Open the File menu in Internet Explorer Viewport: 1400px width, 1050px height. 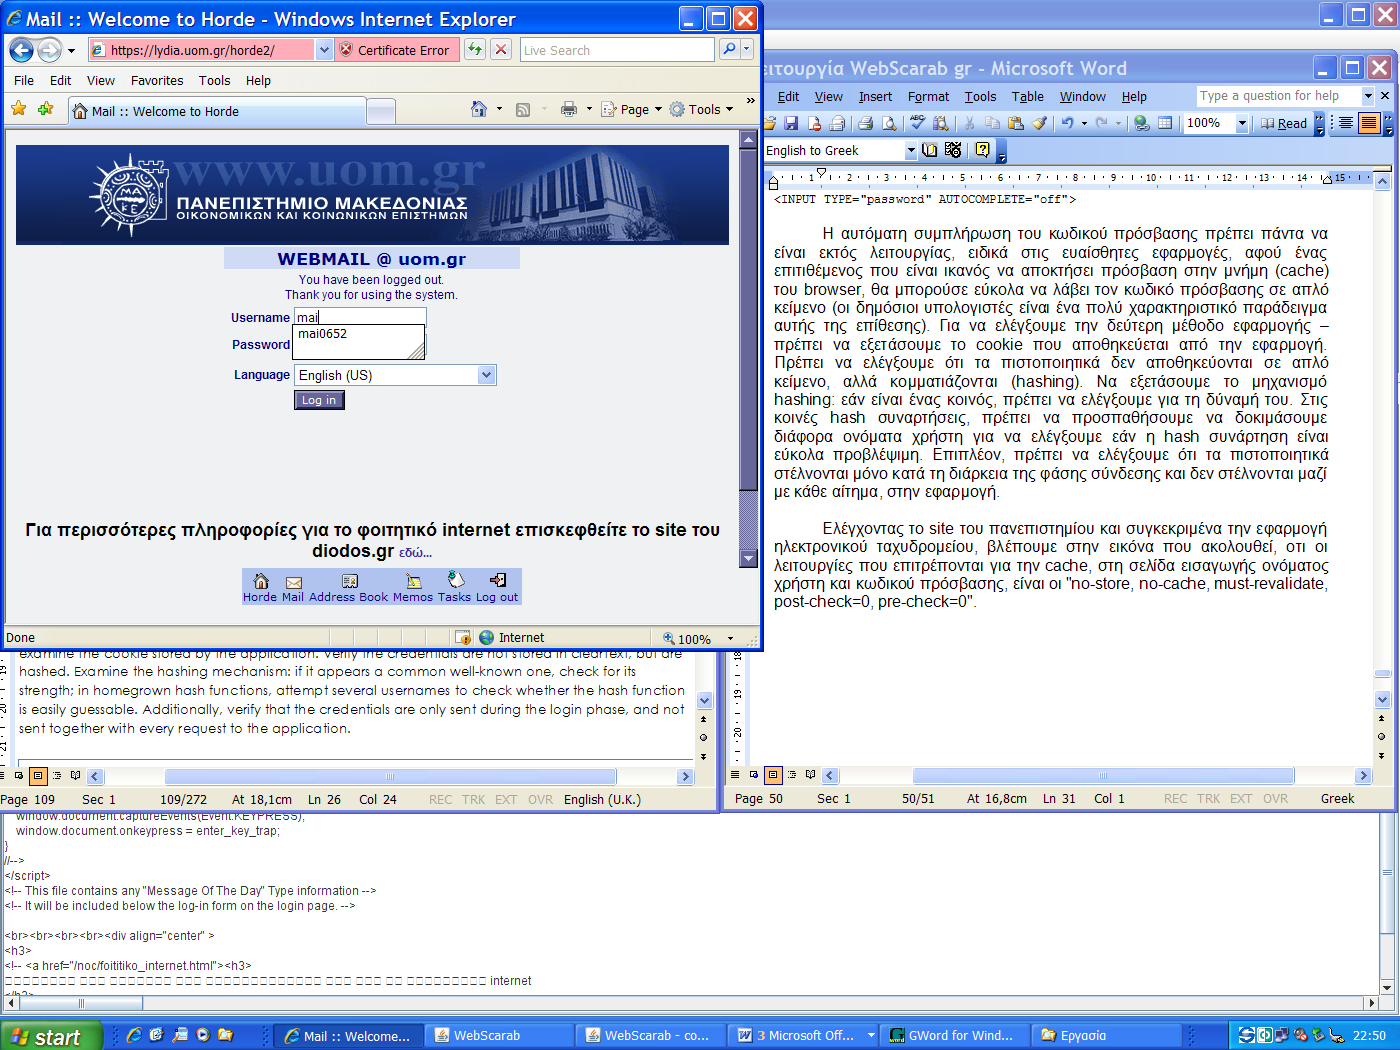pyautogui.click(x=24, y=80)
